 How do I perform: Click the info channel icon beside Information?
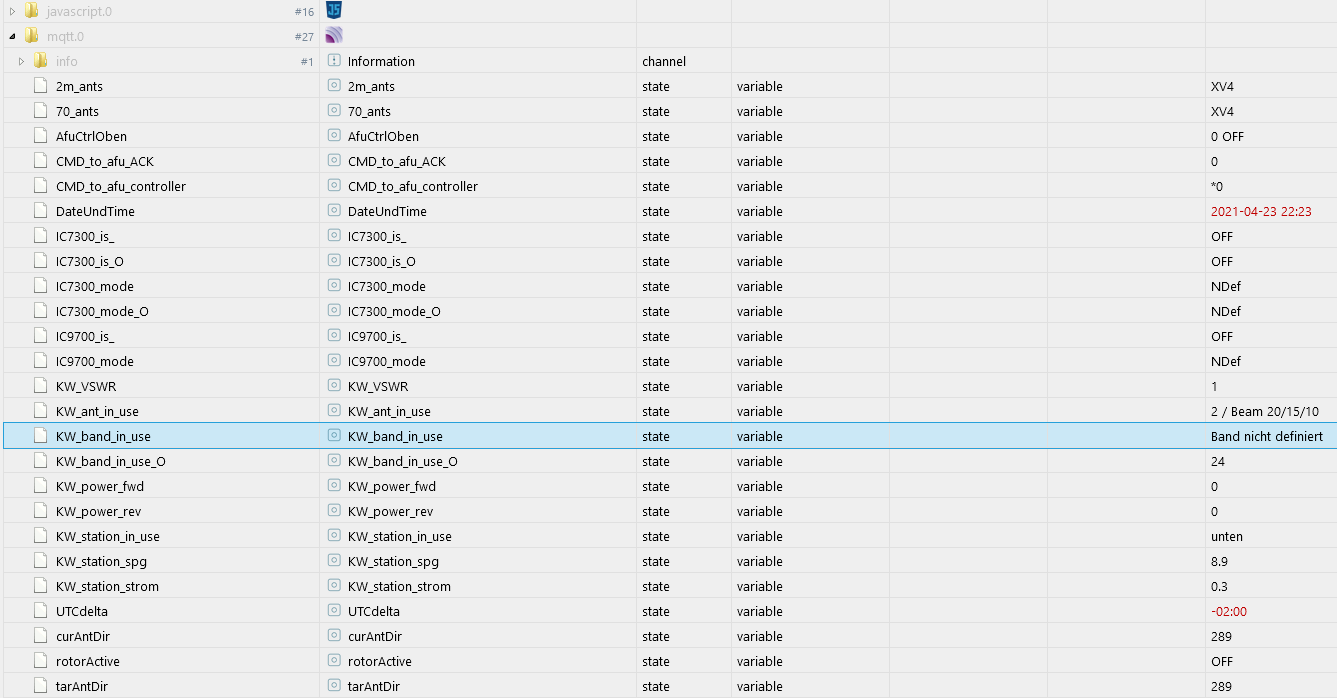[x=334, y=61]
